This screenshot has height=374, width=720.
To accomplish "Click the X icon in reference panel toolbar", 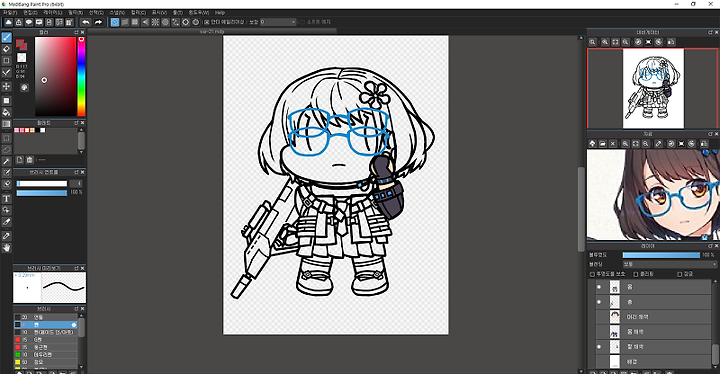I will (x=613, y=144).
